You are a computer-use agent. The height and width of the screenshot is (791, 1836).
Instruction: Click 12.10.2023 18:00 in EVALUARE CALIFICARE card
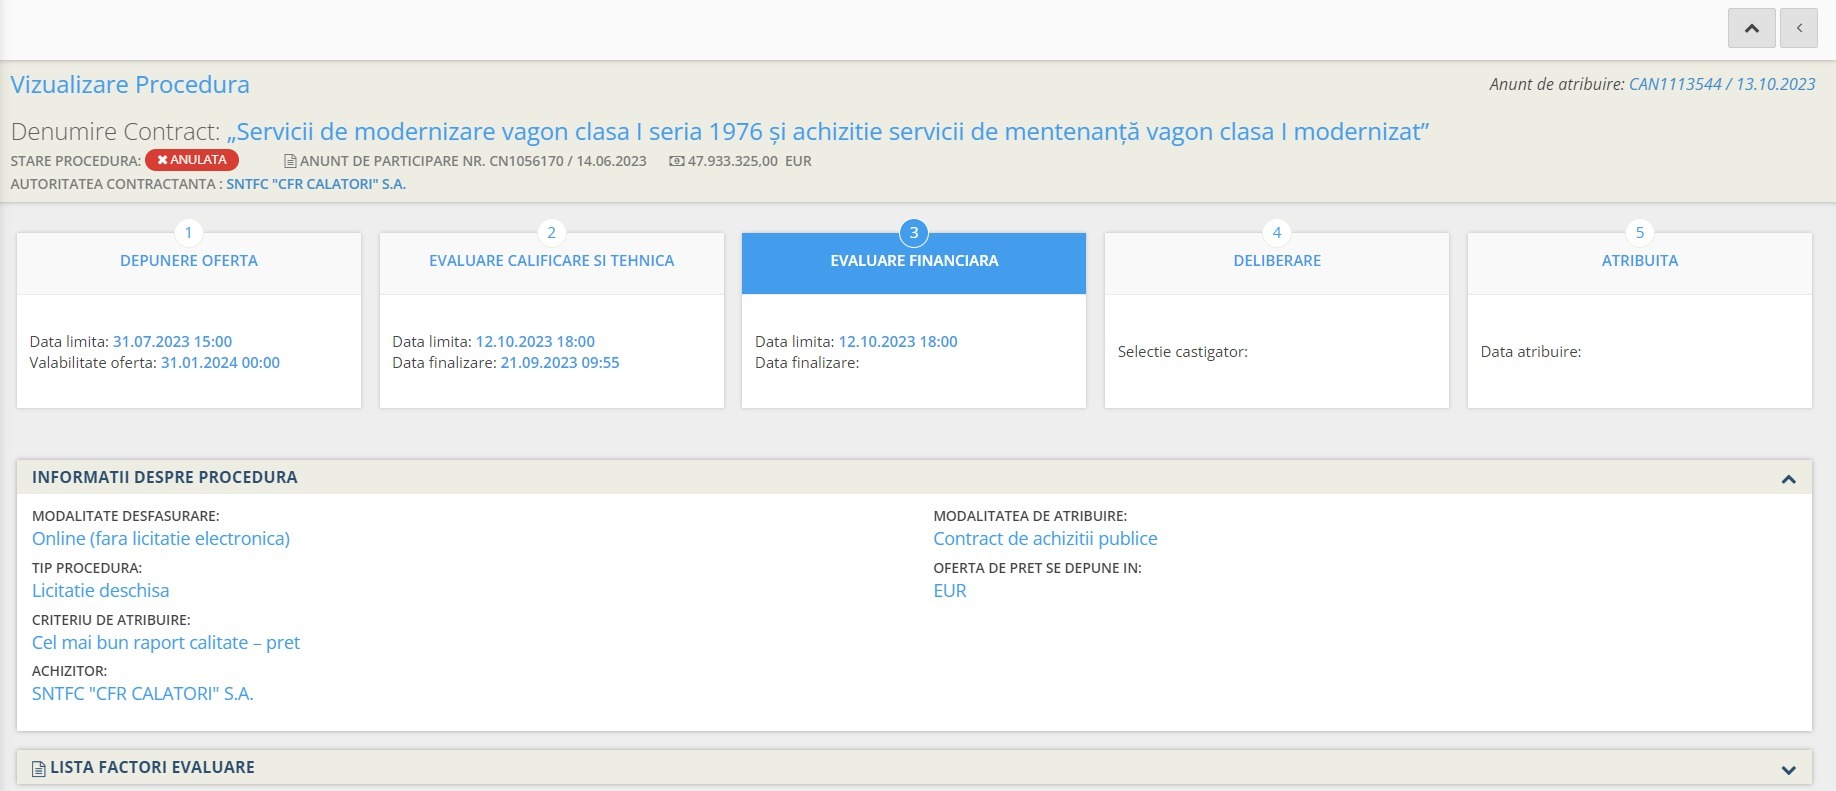[x=535, y=342]
